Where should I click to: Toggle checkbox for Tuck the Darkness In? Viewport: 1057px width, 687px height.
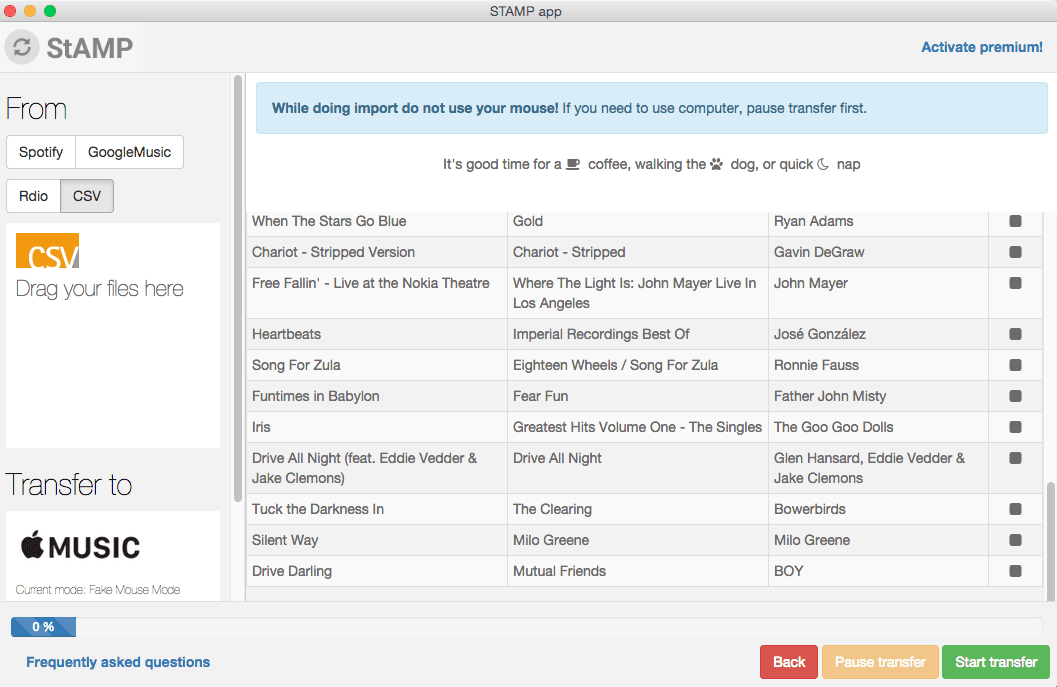[x=1015, y=510]
